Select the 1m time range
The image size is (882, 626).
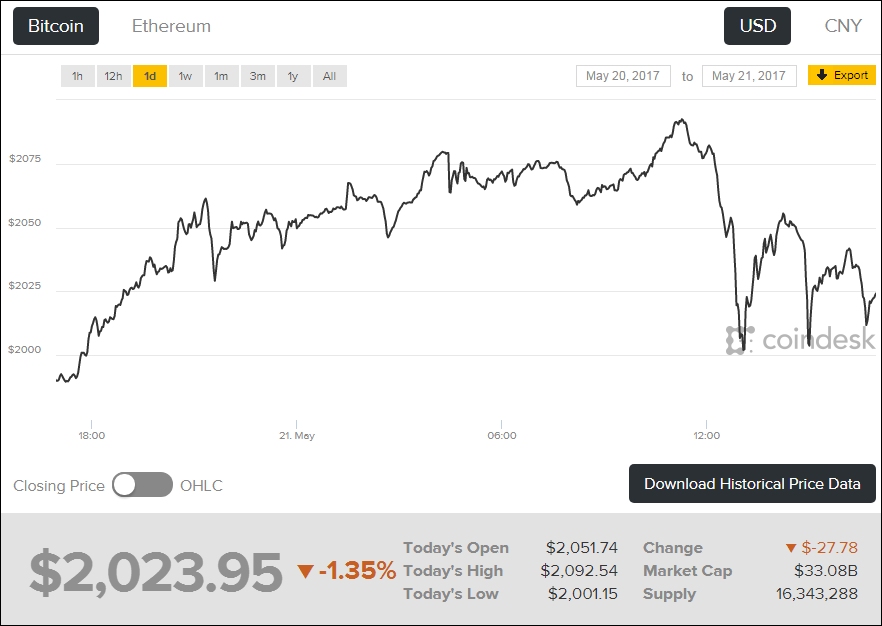point(221,76)
